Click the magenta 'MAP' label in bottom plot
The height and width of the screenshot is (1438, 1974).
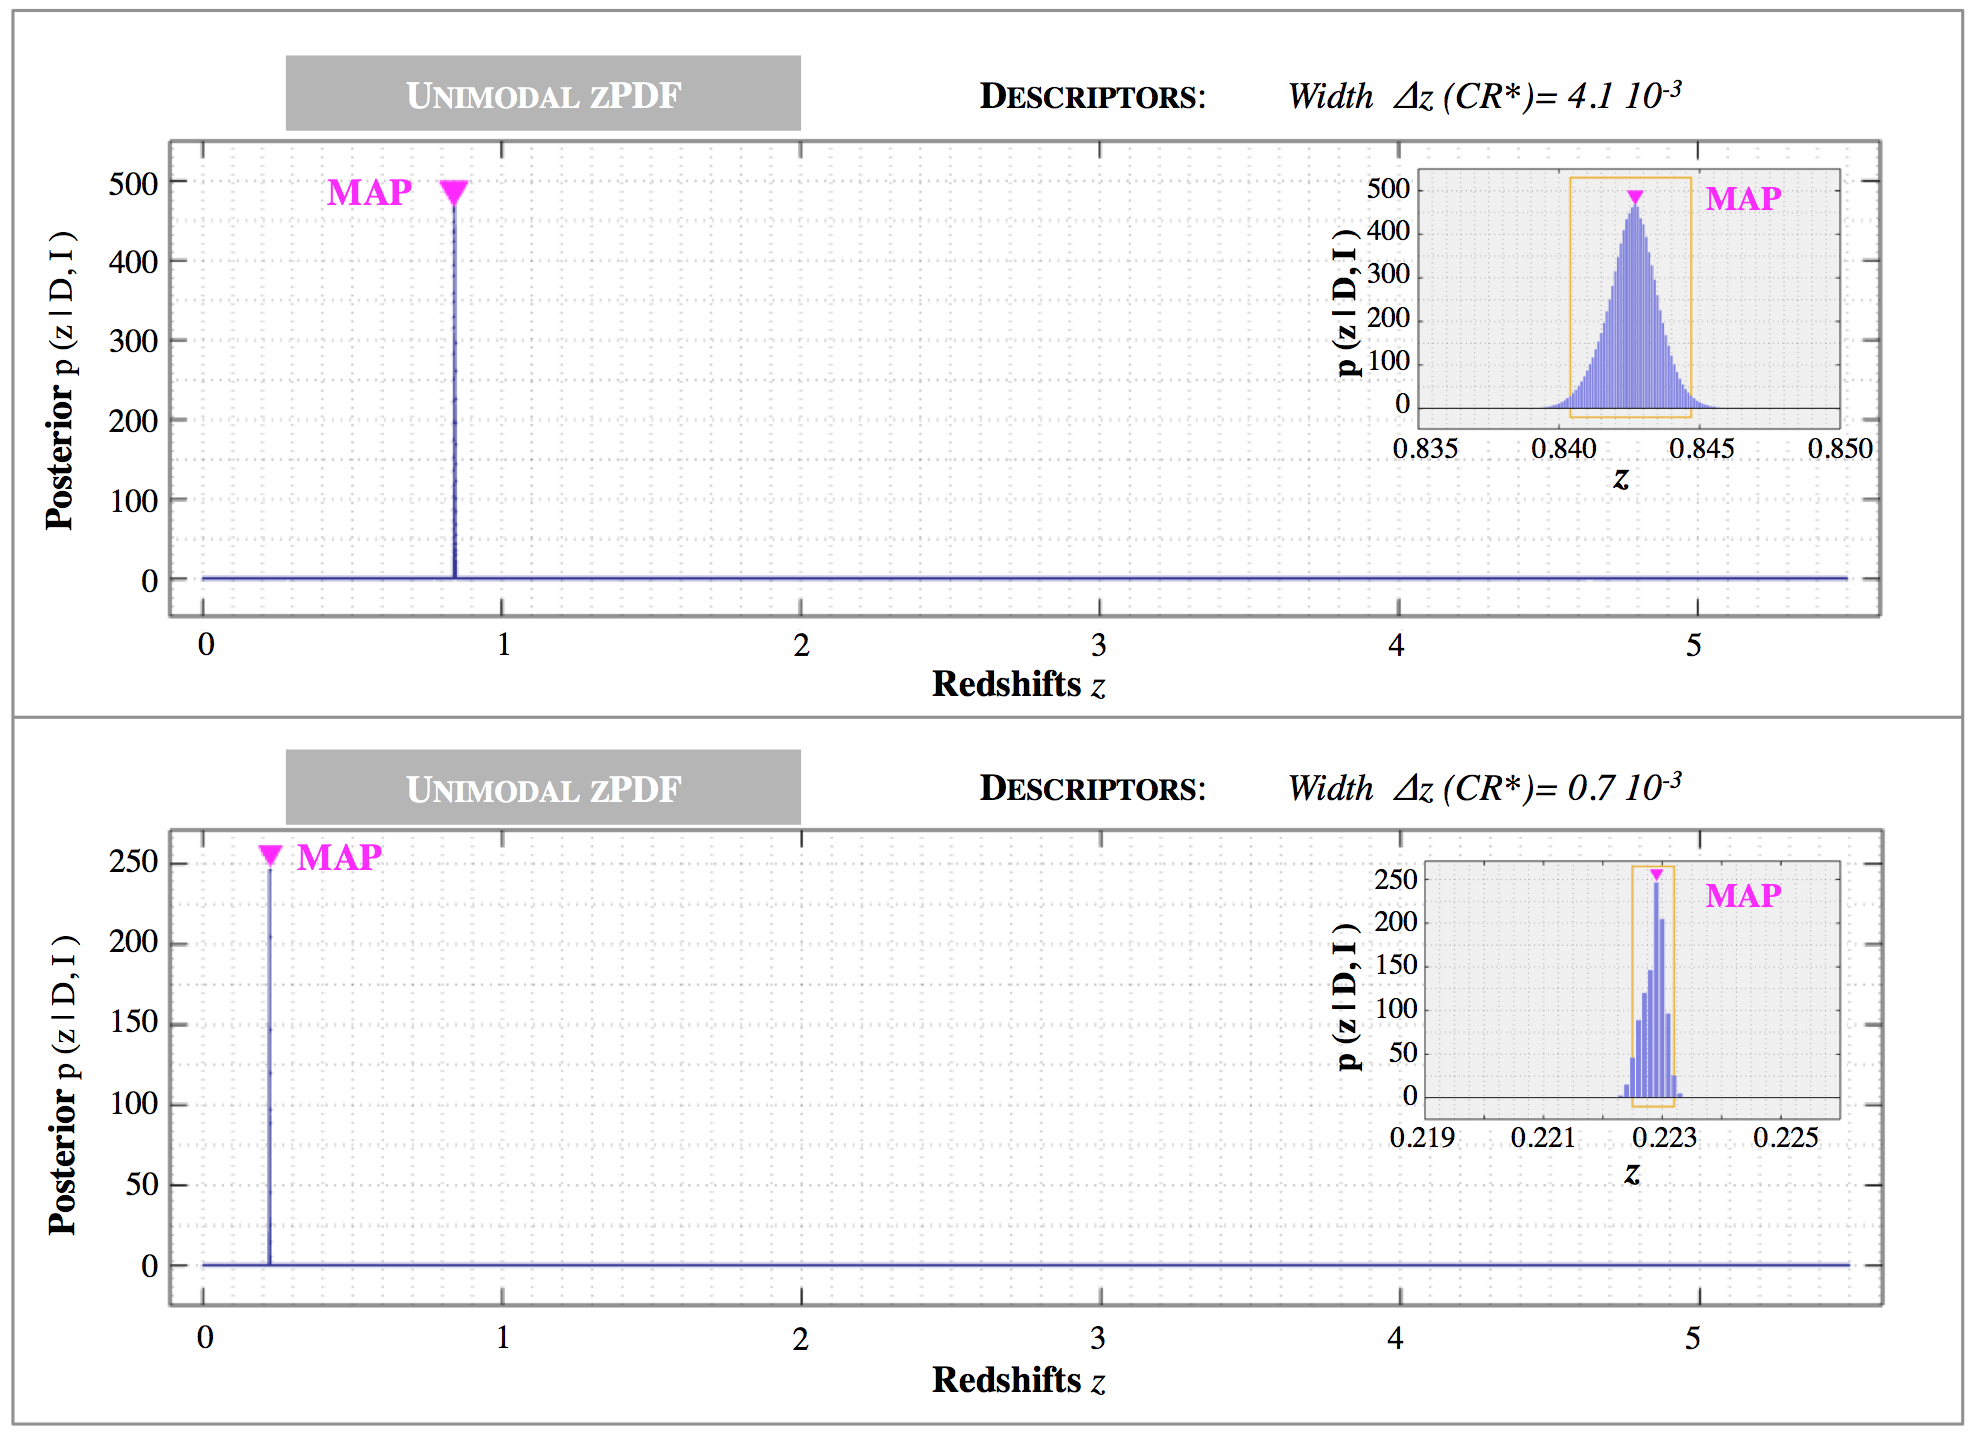(x=340, y=857)
